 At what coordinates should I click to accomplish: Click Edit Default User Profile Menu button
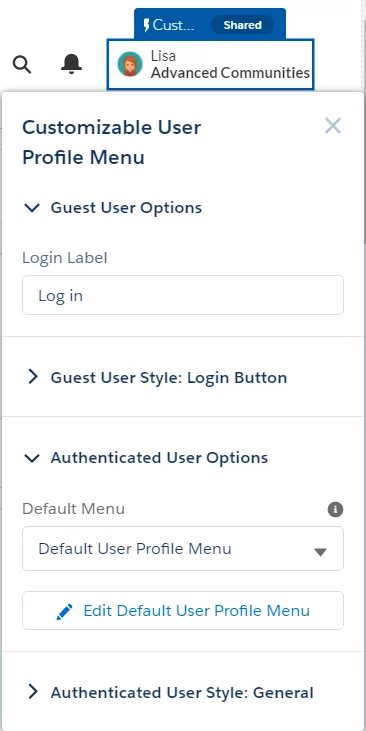point(183,611)
